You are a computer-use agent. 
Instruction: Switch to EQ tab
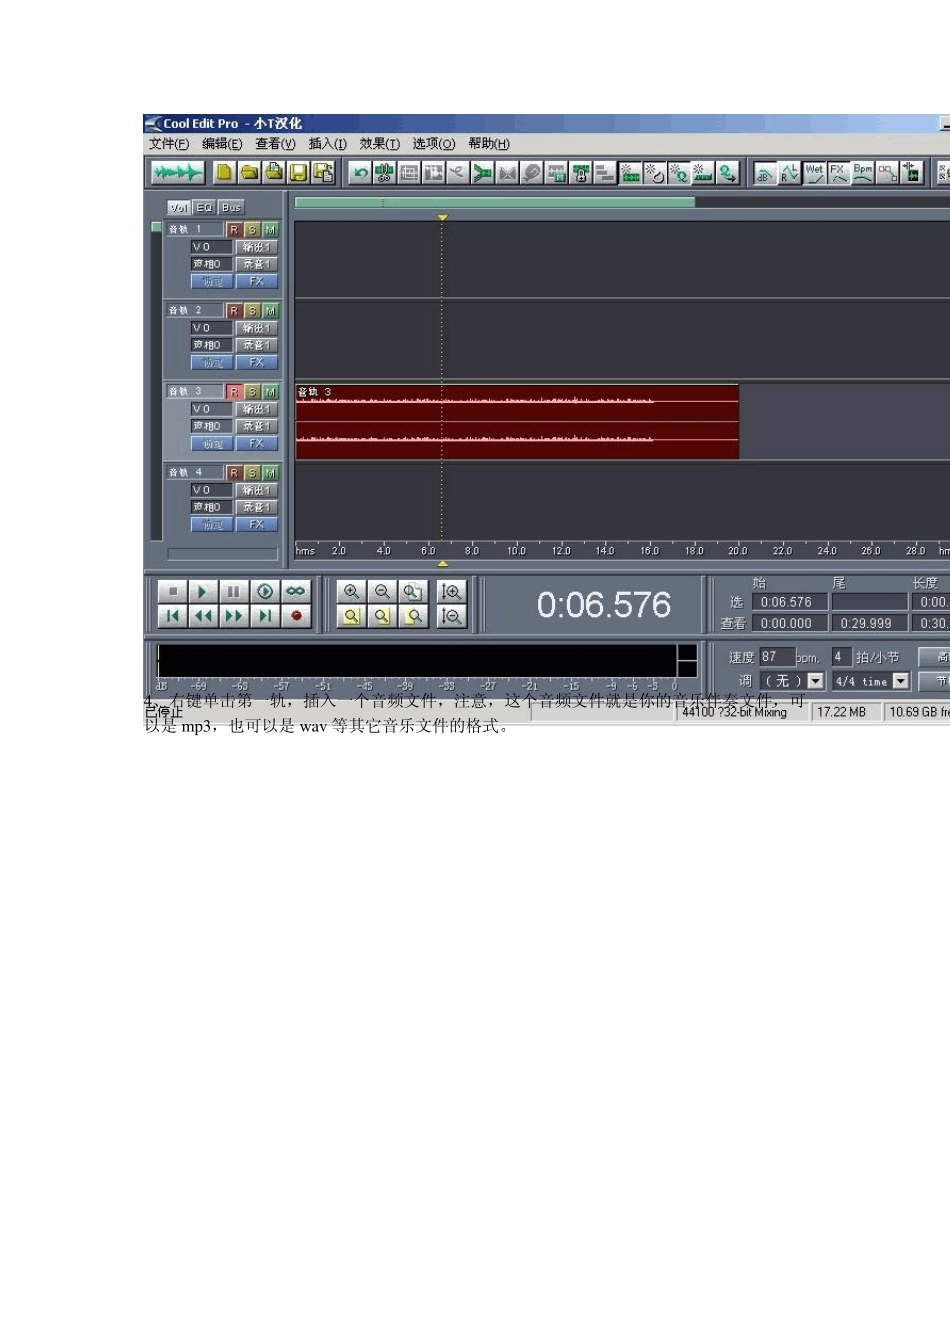[205, 207]
